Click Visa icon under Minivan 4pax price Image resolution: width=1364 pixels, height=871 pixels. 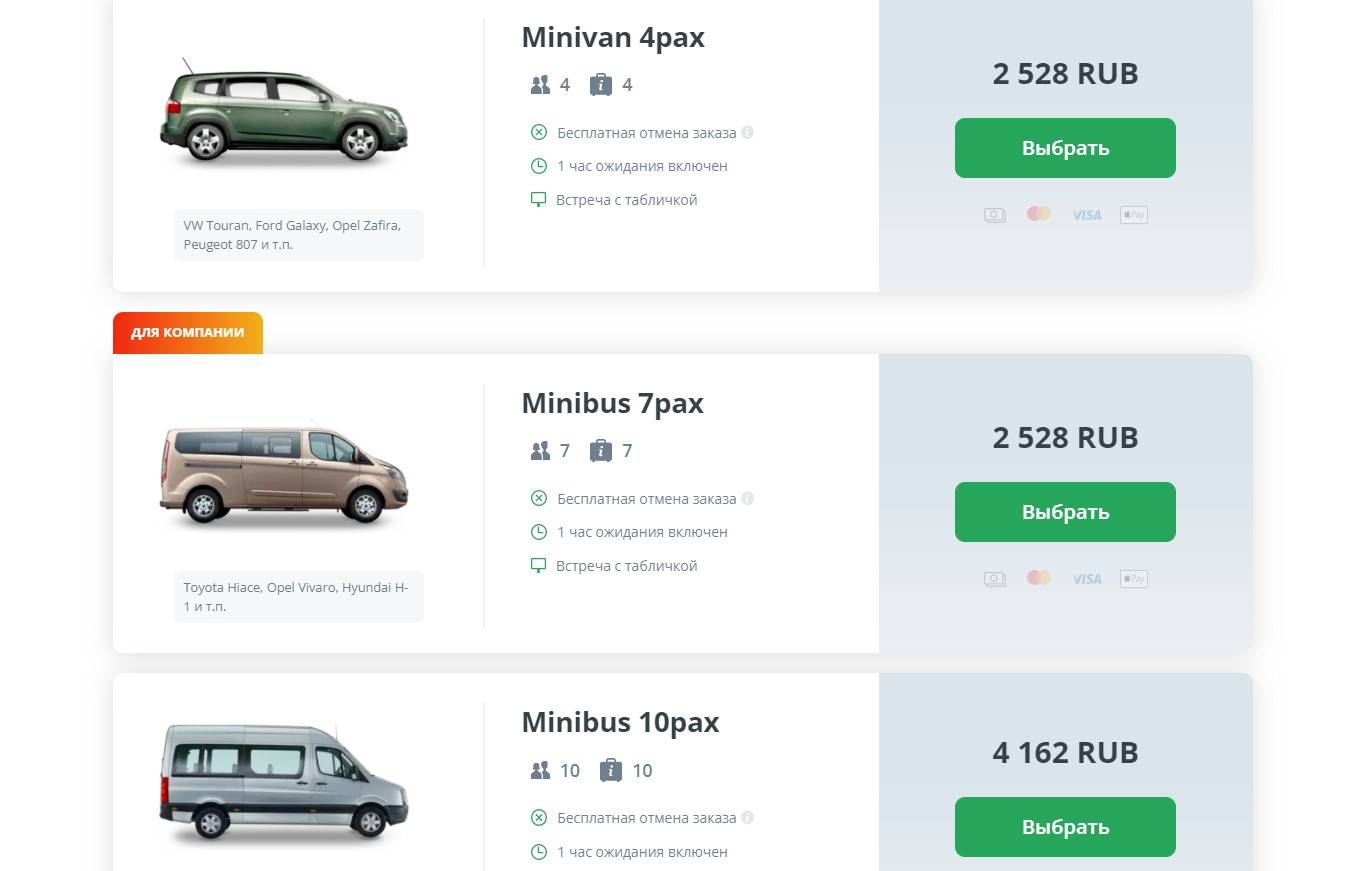pyautogui.click(x=1086, y=215)
